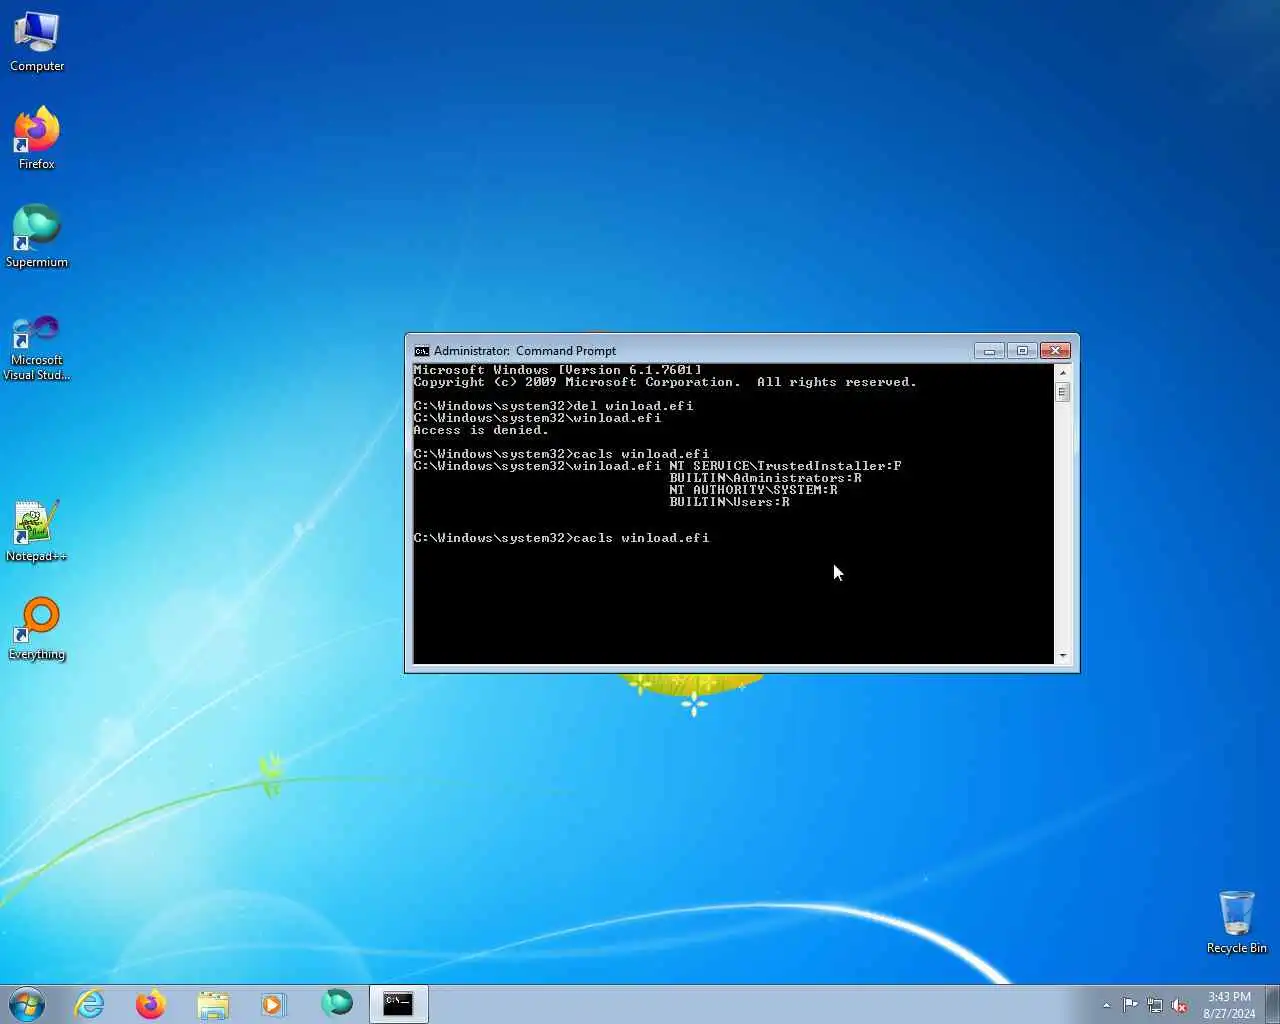Select the Supermium desktop shortcut
The height and width of the screenshot is (1024, 1280).
pos(37,236)
